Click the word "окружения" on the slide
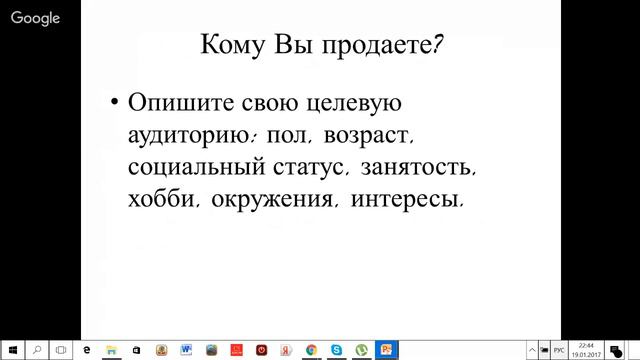640x360 pixels. [x=272, y=200]
